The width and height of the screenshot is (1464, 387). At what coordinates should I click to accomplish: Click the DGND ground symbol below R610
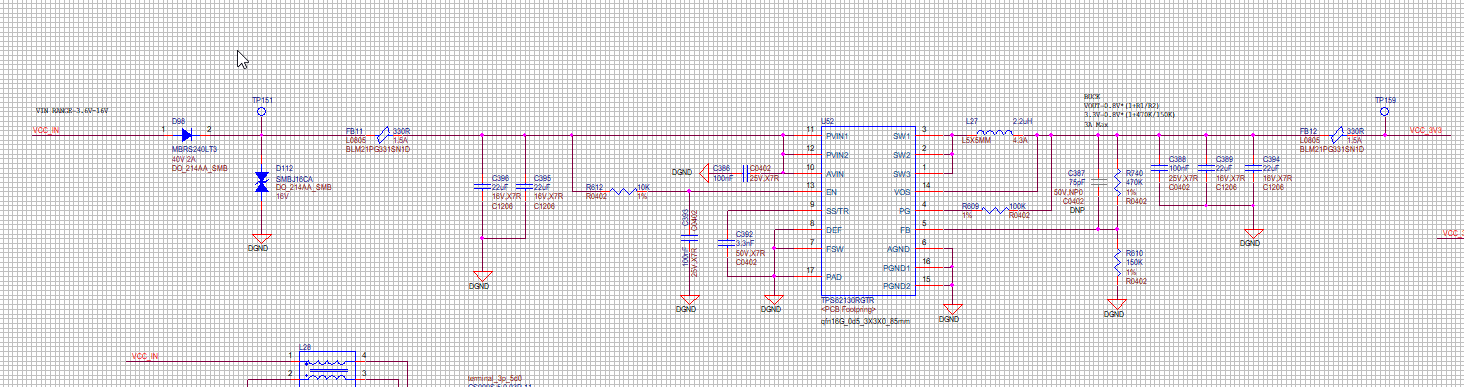click(1117, 304)
